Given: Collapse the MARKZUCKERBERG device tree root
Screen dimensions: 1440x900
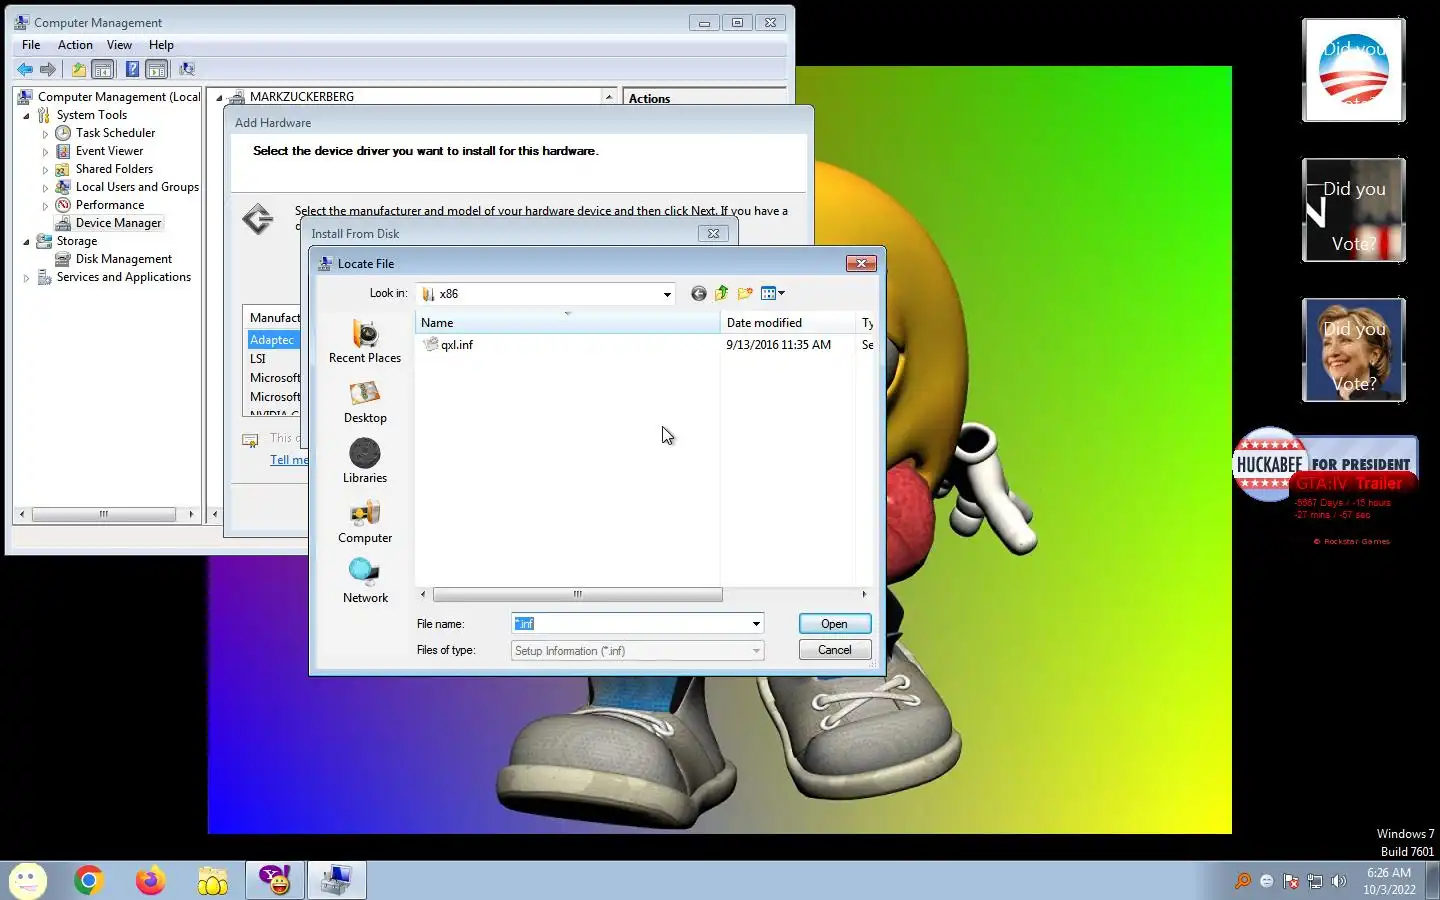Looking at the screenshot, I should pos(219,97).
